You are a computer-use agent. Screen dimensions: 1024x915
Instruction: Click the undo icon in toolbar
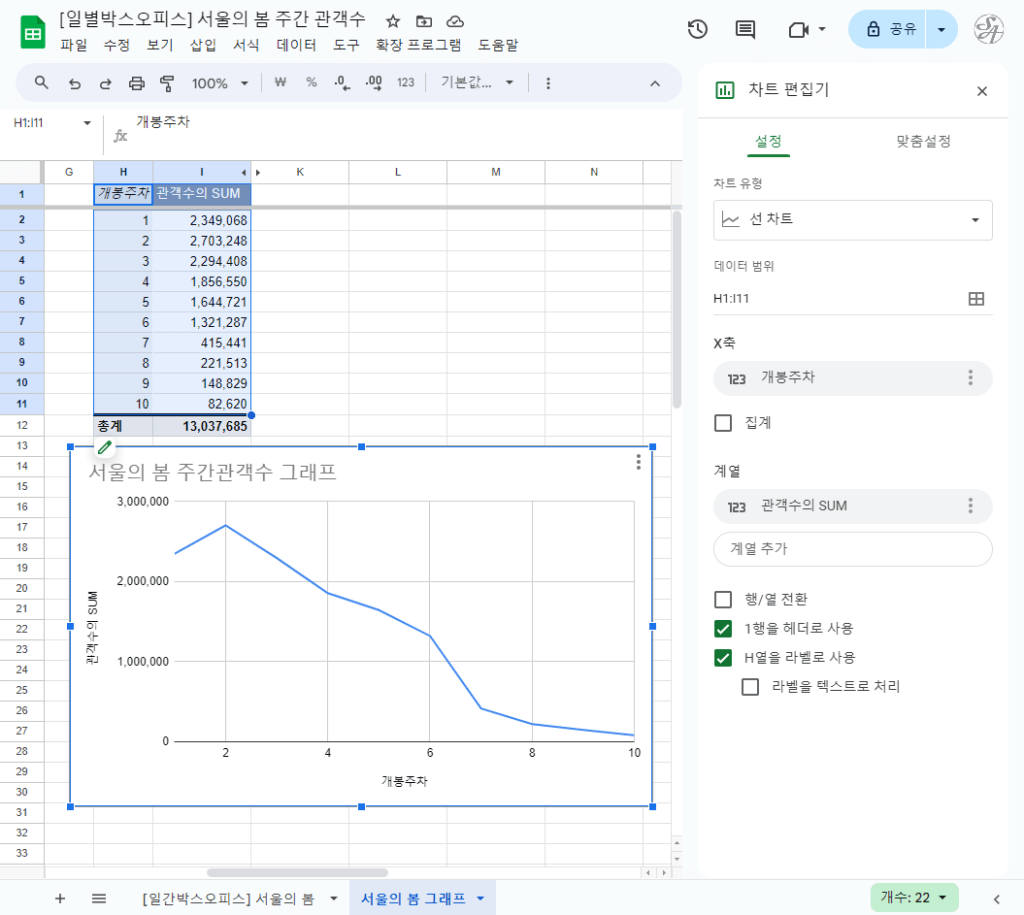click(74, 83)
